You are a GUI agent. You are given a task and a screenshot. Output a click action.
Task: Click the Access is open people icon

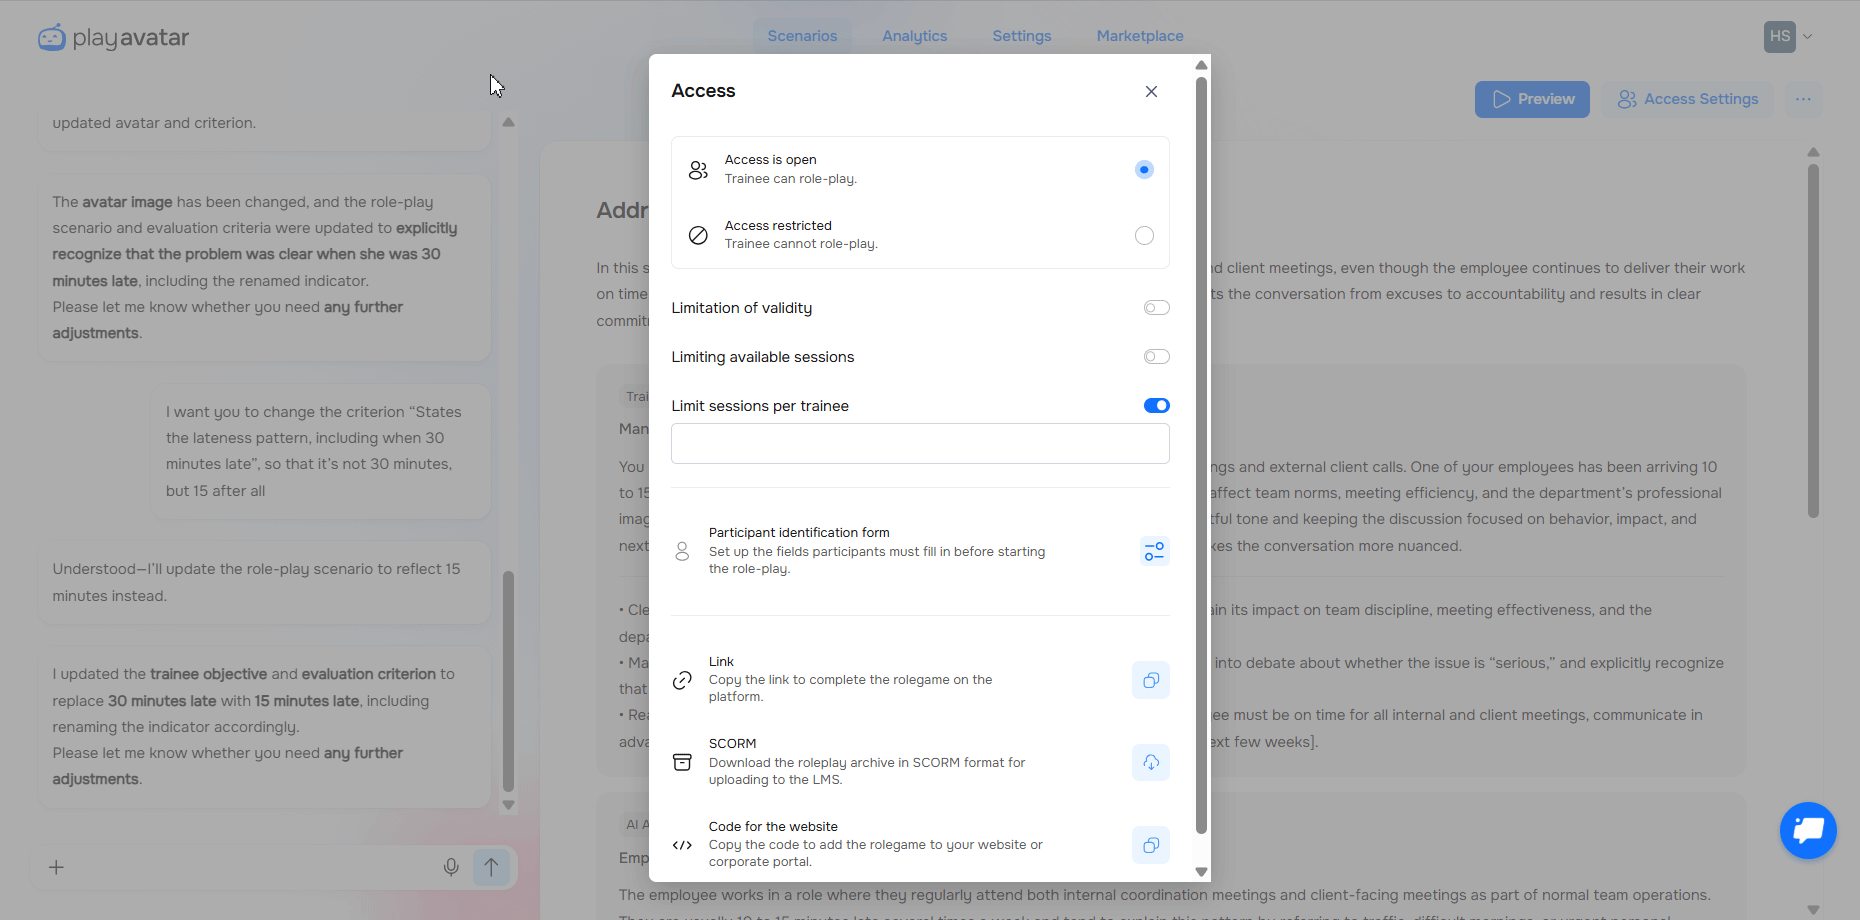pos(698,170)
